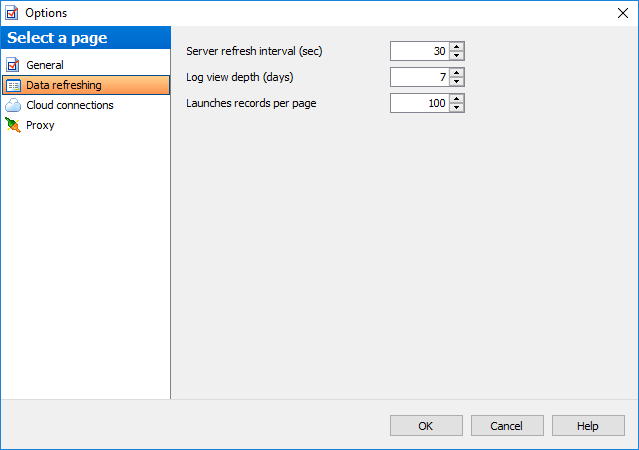Screen dimensions: 639x450
Task: Increase Launches records per page
Action: [x=457, y=98]
